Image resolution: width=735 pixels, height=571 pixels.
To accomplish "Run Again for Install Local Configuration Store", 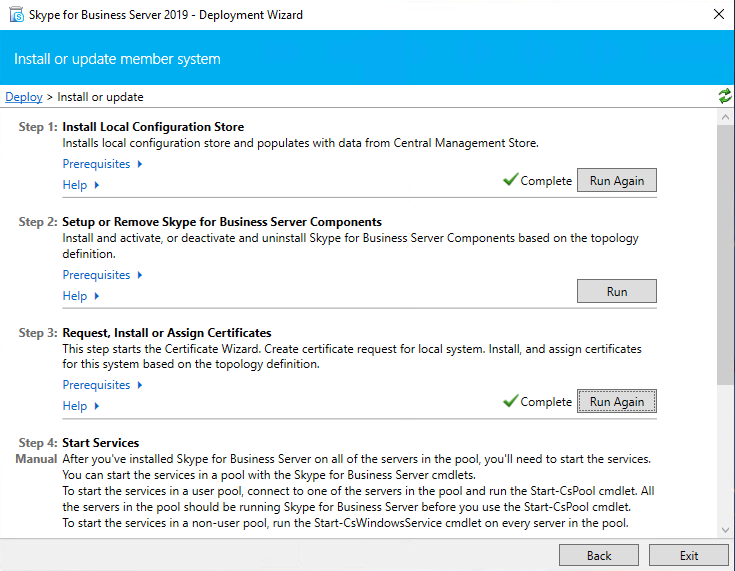I will pos(617,181).
